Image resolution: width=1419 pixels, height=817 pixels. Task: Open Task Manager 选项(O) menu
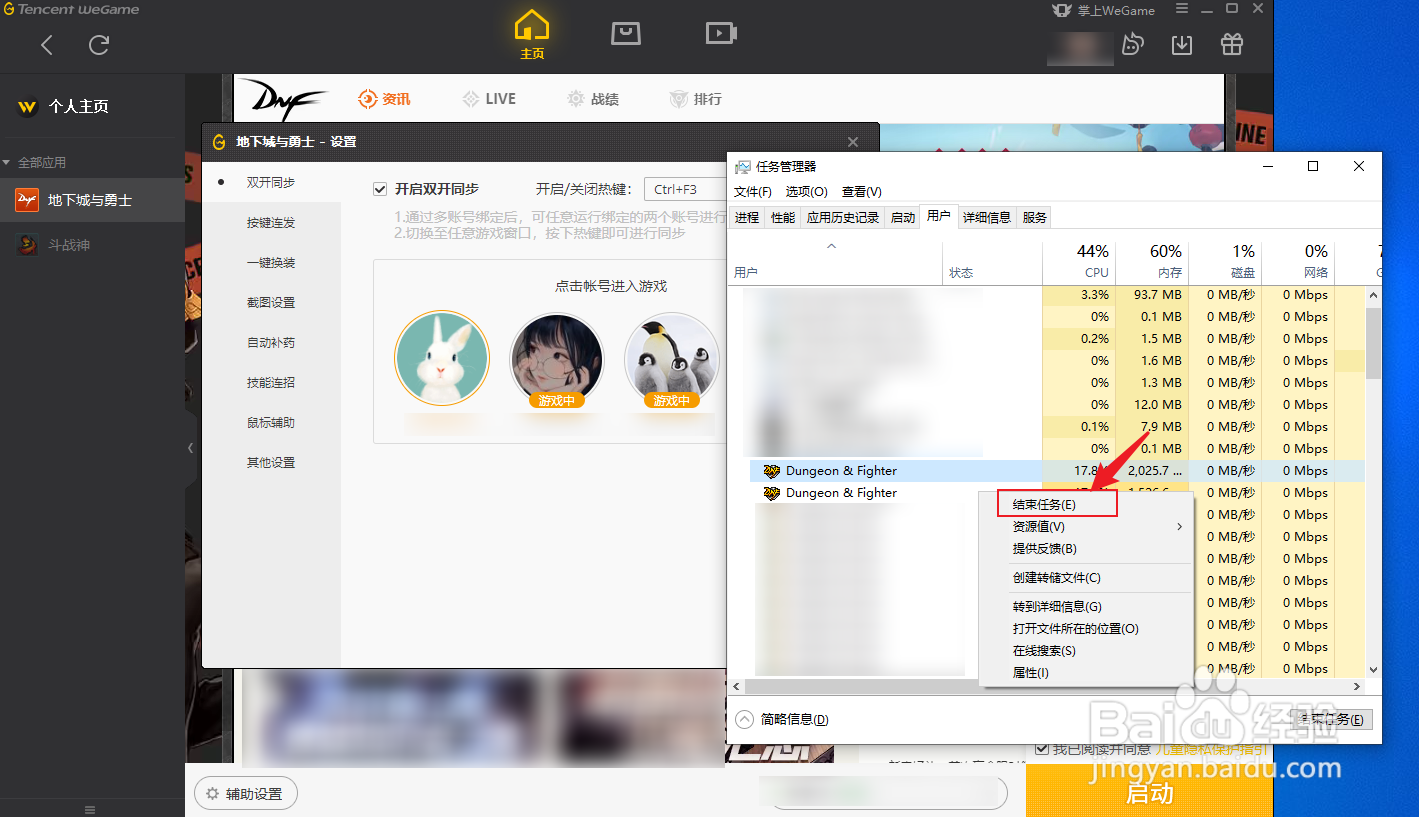pyautogui.click(x=806, y=192)
